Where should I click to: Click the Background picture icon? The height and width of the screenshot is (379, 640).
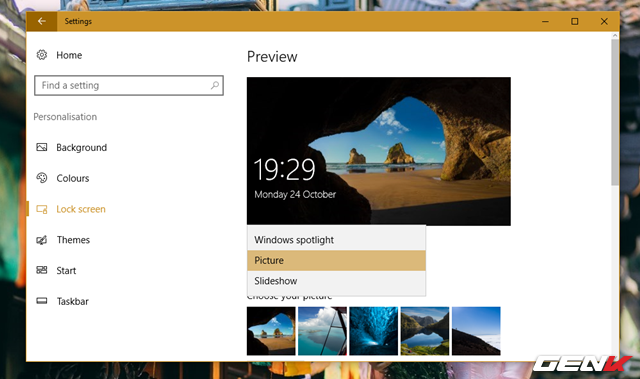point(42,147)
